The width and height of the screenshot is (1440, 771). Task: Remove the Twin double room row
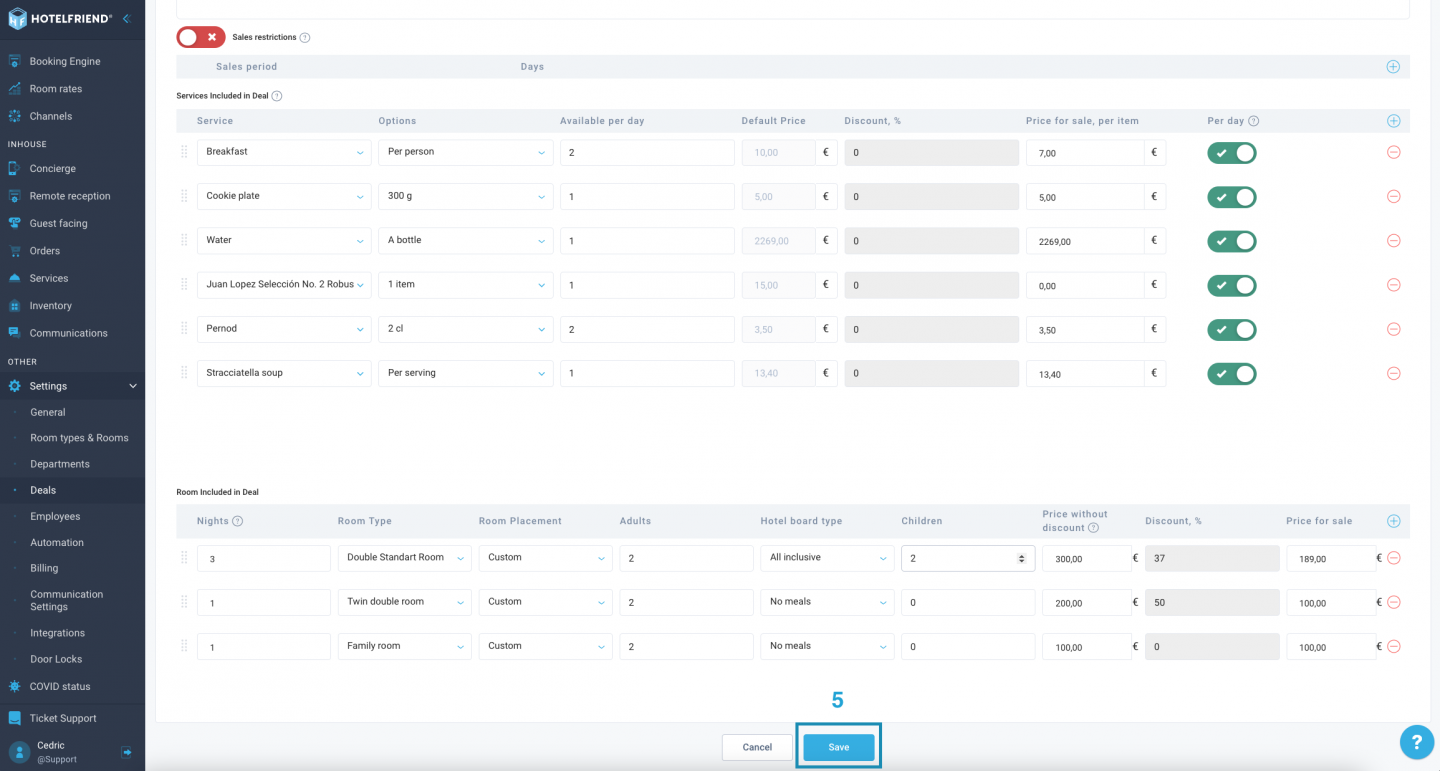(1393, 602)
